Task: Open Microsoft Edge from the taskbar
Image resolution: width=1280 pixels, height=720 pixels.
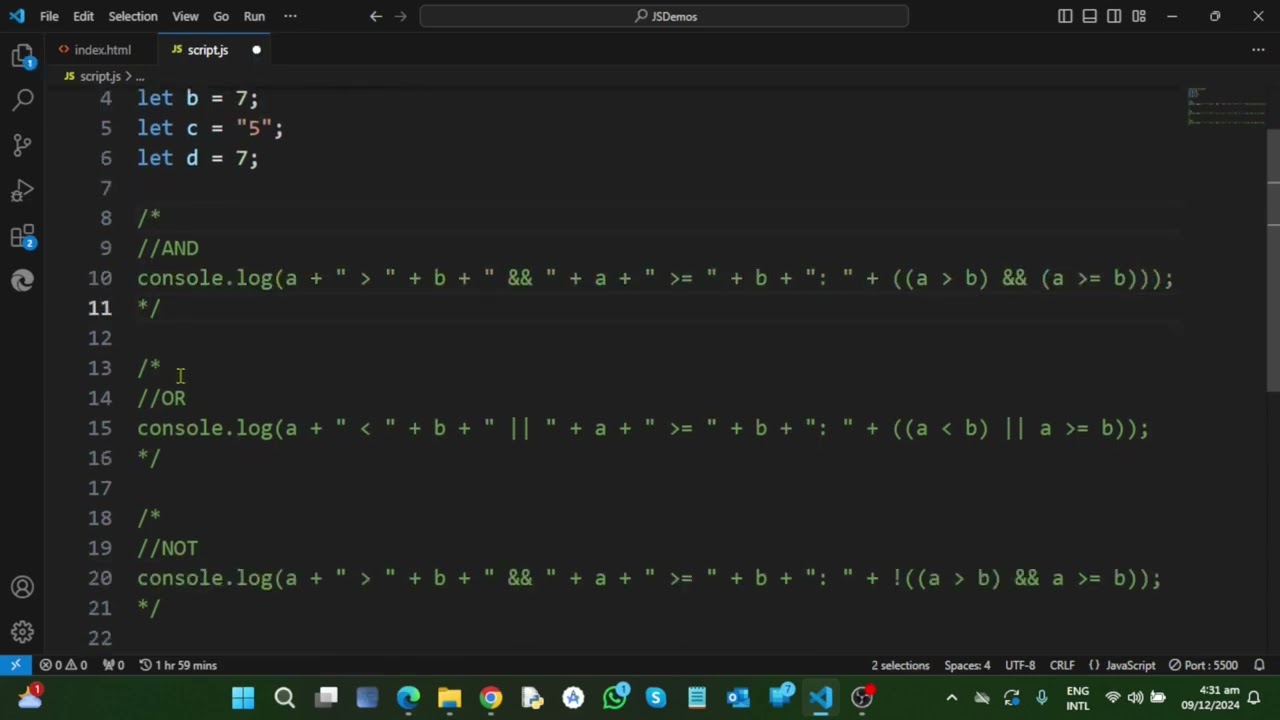Action: (408, 697)
